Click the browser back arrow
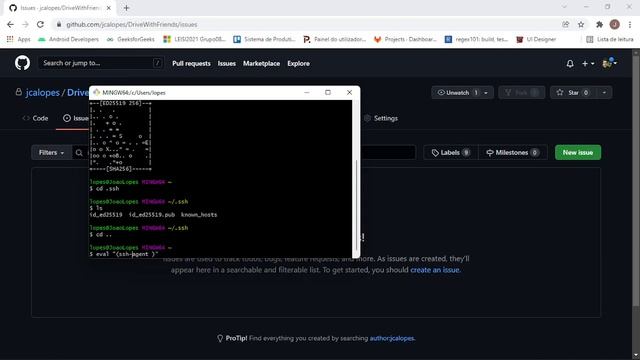The width and height of the screenshot is (640, 360). 10,24
